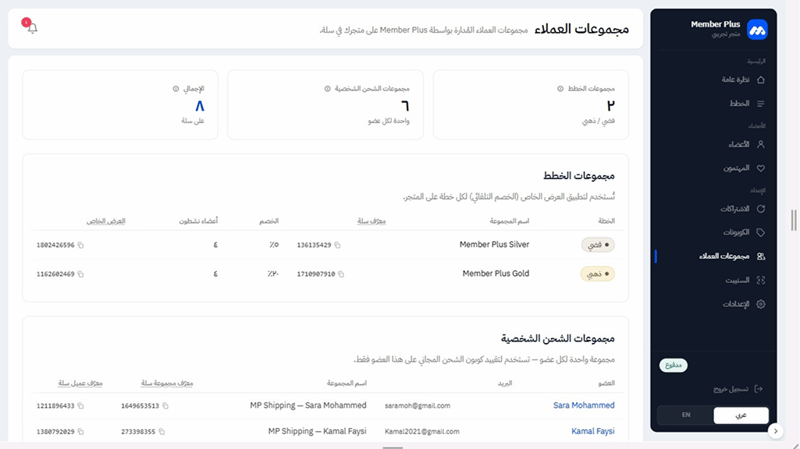Click the list icon for الخطط
The width and height of the screenshot is (800, 449).
tap(761, 104)
